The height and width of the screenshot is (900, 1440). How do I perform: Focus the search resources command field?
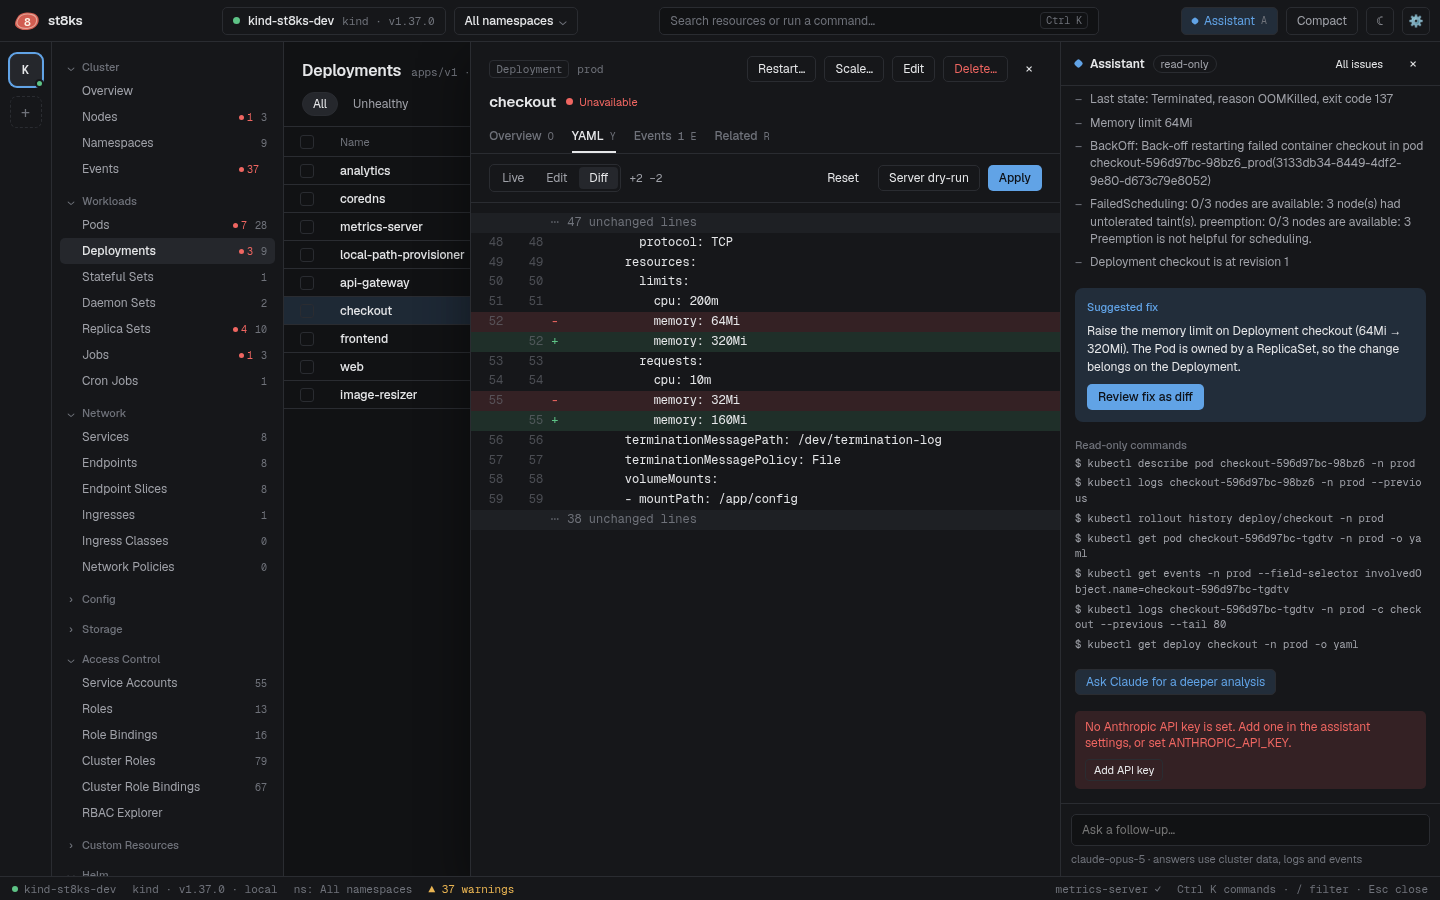point(879,21)
